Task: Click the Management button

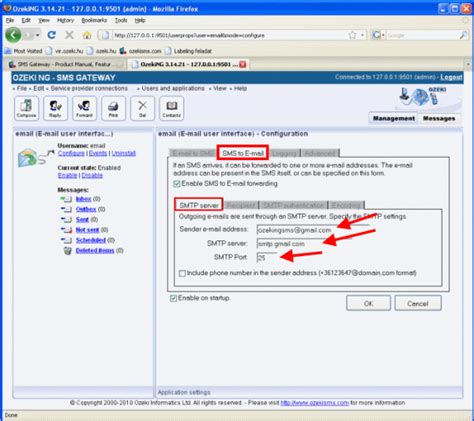Action: click(x=394, y=118)
